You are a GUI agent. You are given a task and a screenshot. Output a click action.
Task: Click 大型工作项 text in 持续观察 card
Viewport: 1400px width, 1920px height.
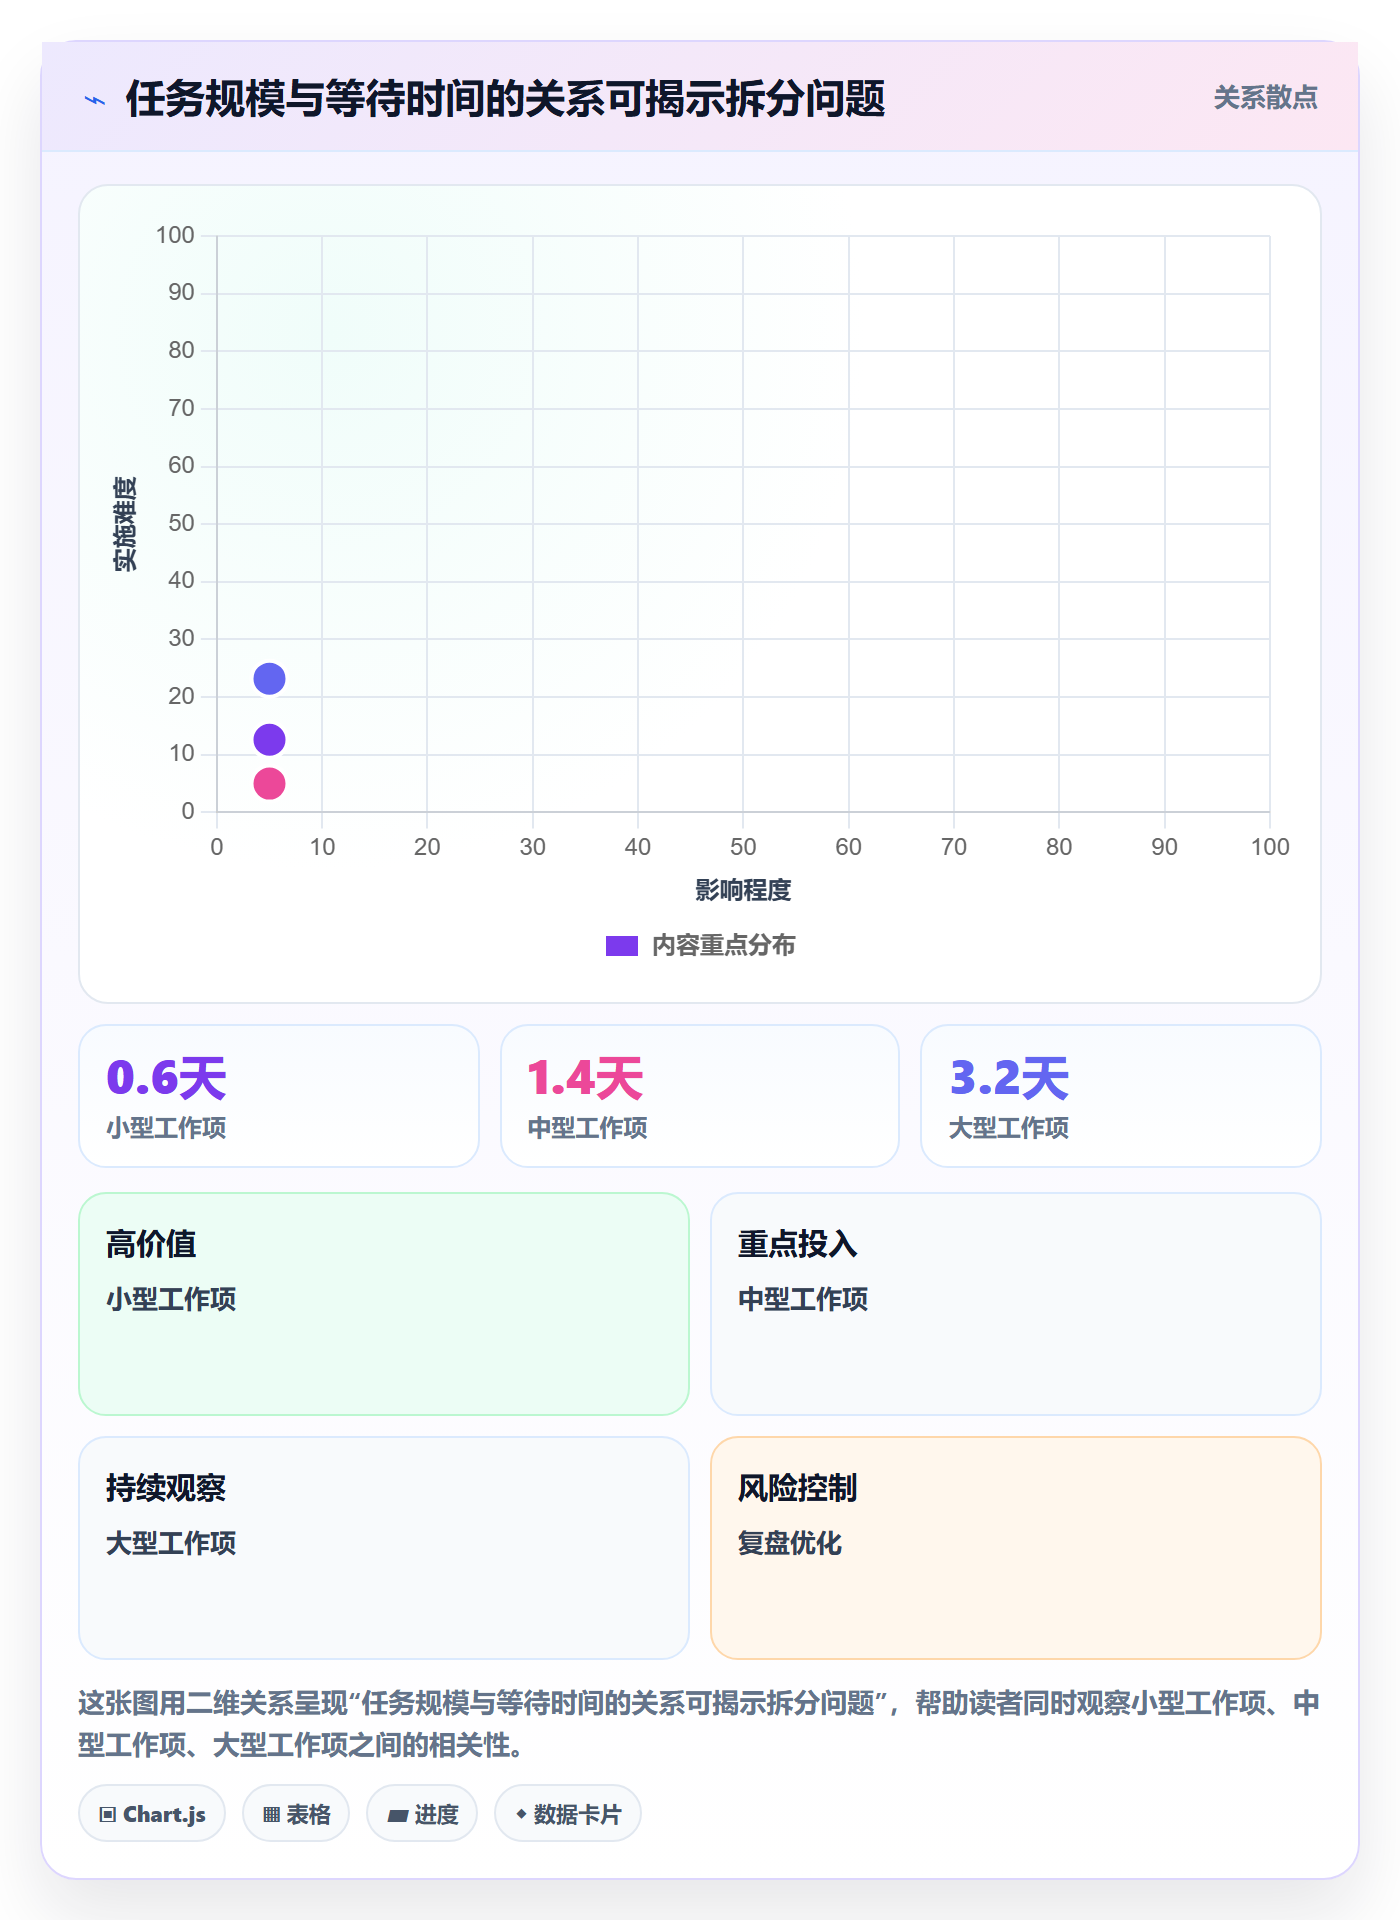pyautogui.click(x=171, y=1543)
